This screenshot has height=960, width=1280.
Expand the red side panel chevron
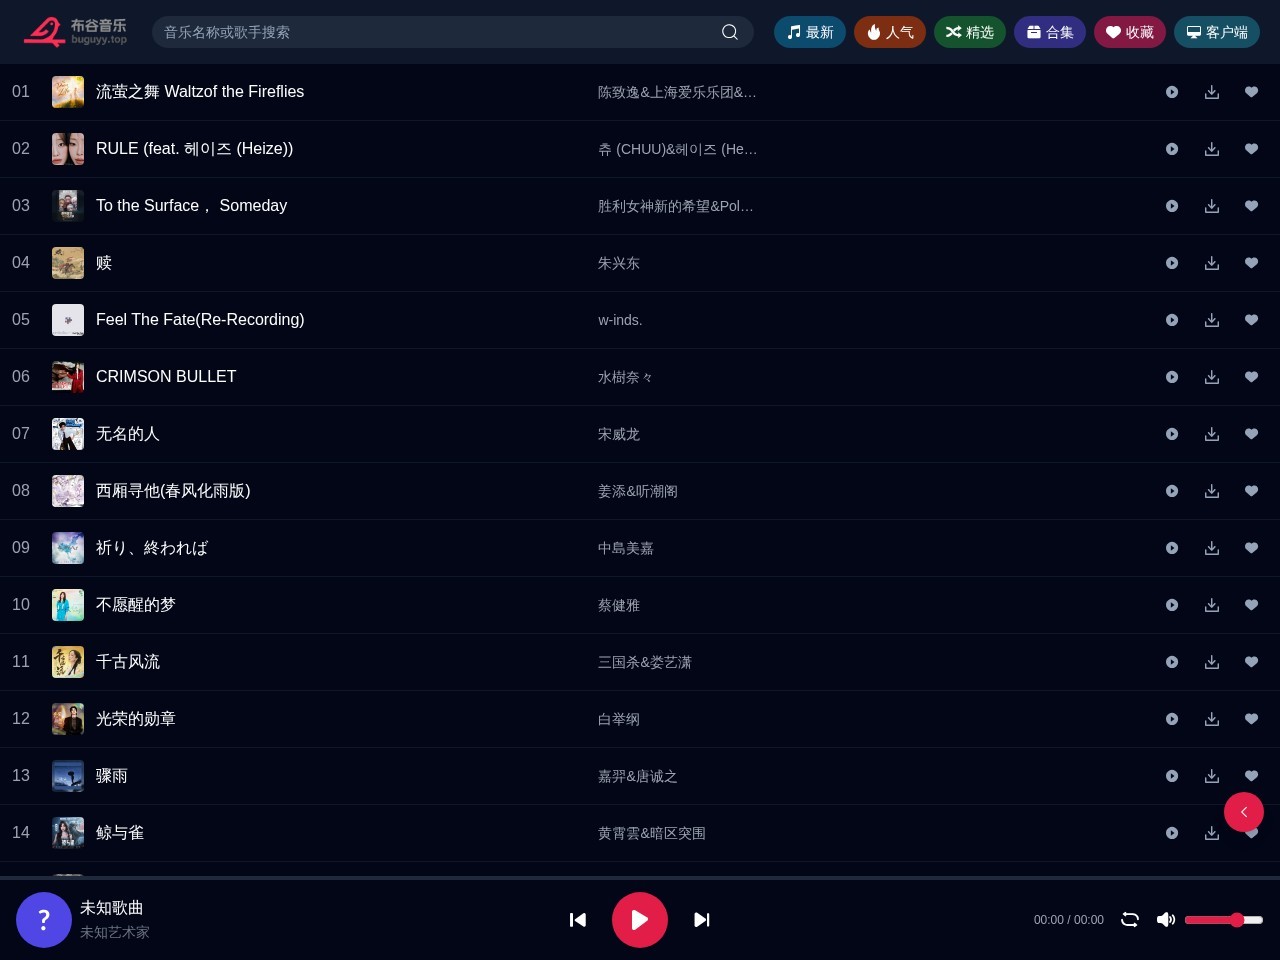[1244, 812]
